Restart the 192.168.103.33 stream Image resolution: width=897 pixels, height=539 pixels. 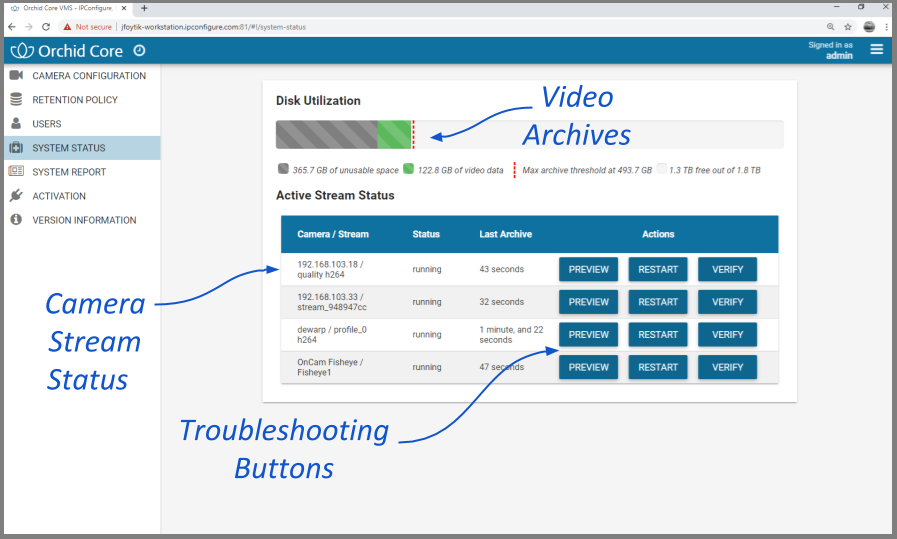click(658, 302)
